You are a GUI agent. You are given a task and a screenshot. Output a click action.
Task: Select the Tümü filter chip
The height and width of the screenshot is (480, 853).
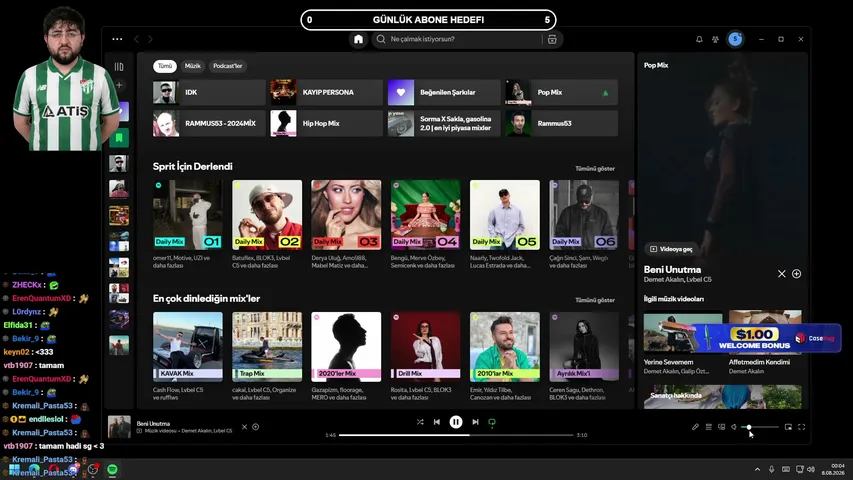(x=164, y=66)
